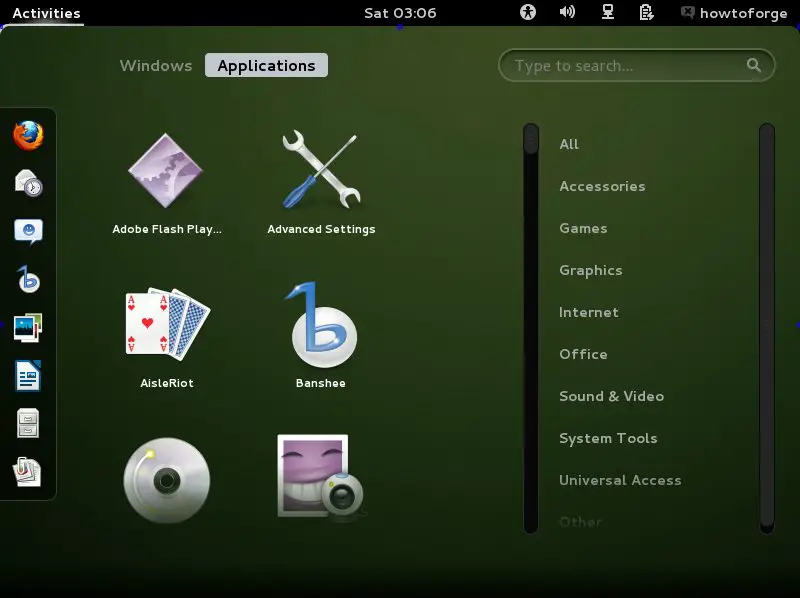Filter by Office category

coord(583,354)
